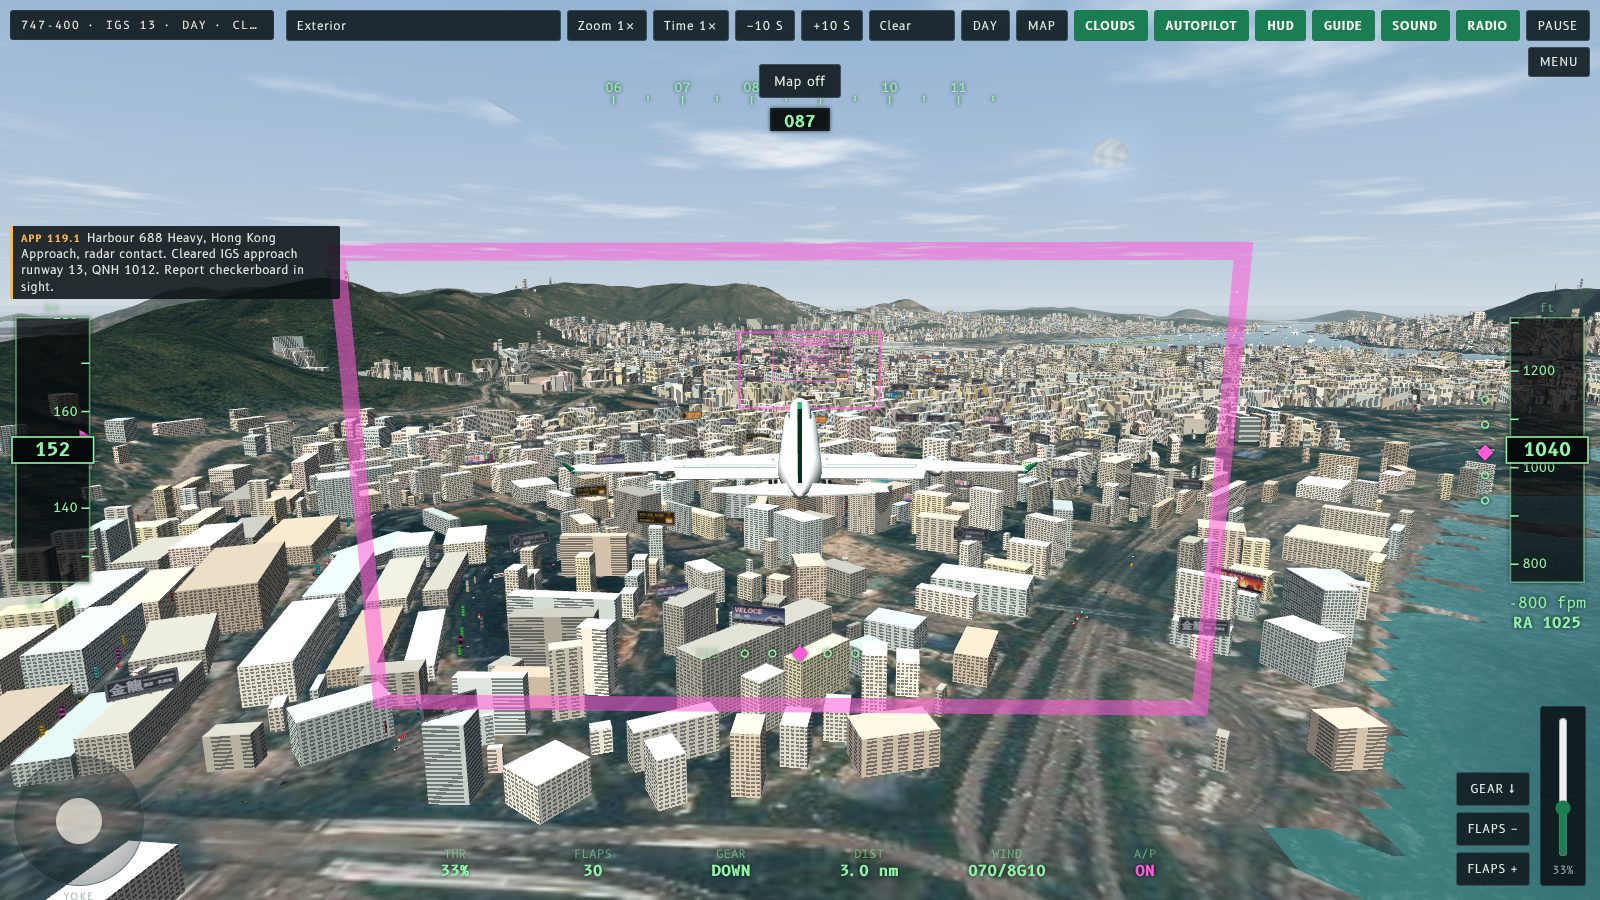Screen dimensions: 1600x900
Task: Click the DIST 3.0 nm readout
Action: coord(869,871)
